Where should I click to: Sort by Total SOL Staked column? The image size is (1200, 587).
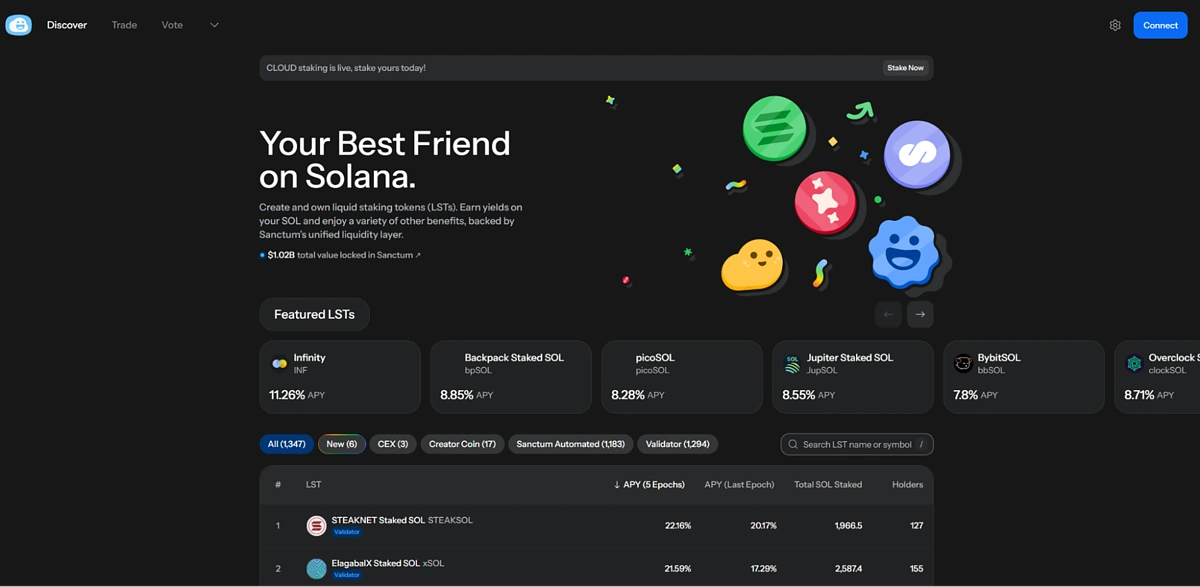[828, 485]
